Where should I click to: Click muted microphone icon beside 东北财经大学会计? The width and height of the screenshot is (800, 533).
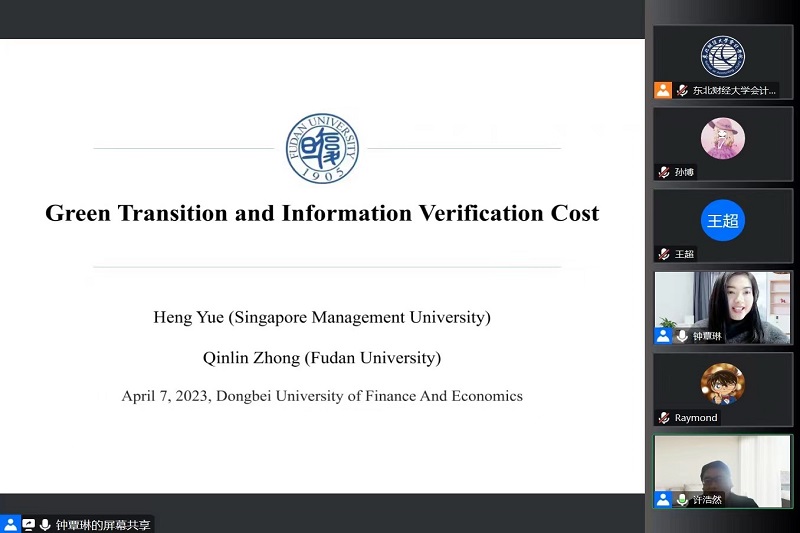click(682, 90)
